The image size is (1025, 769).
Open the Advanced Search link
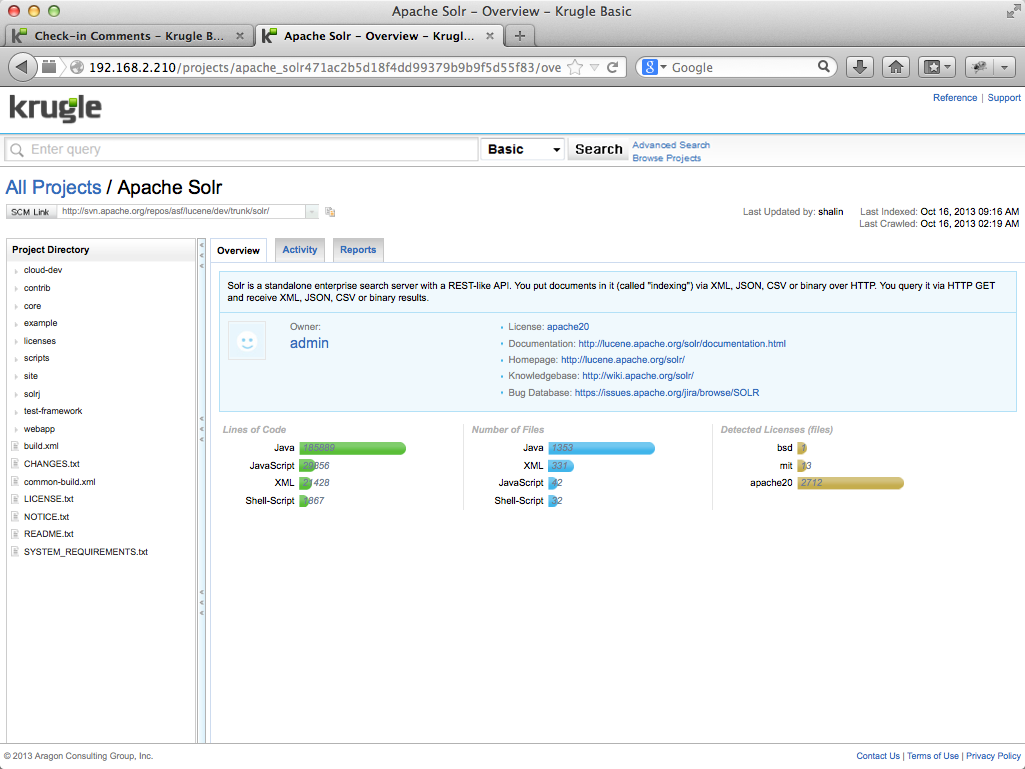pos(671,145)
